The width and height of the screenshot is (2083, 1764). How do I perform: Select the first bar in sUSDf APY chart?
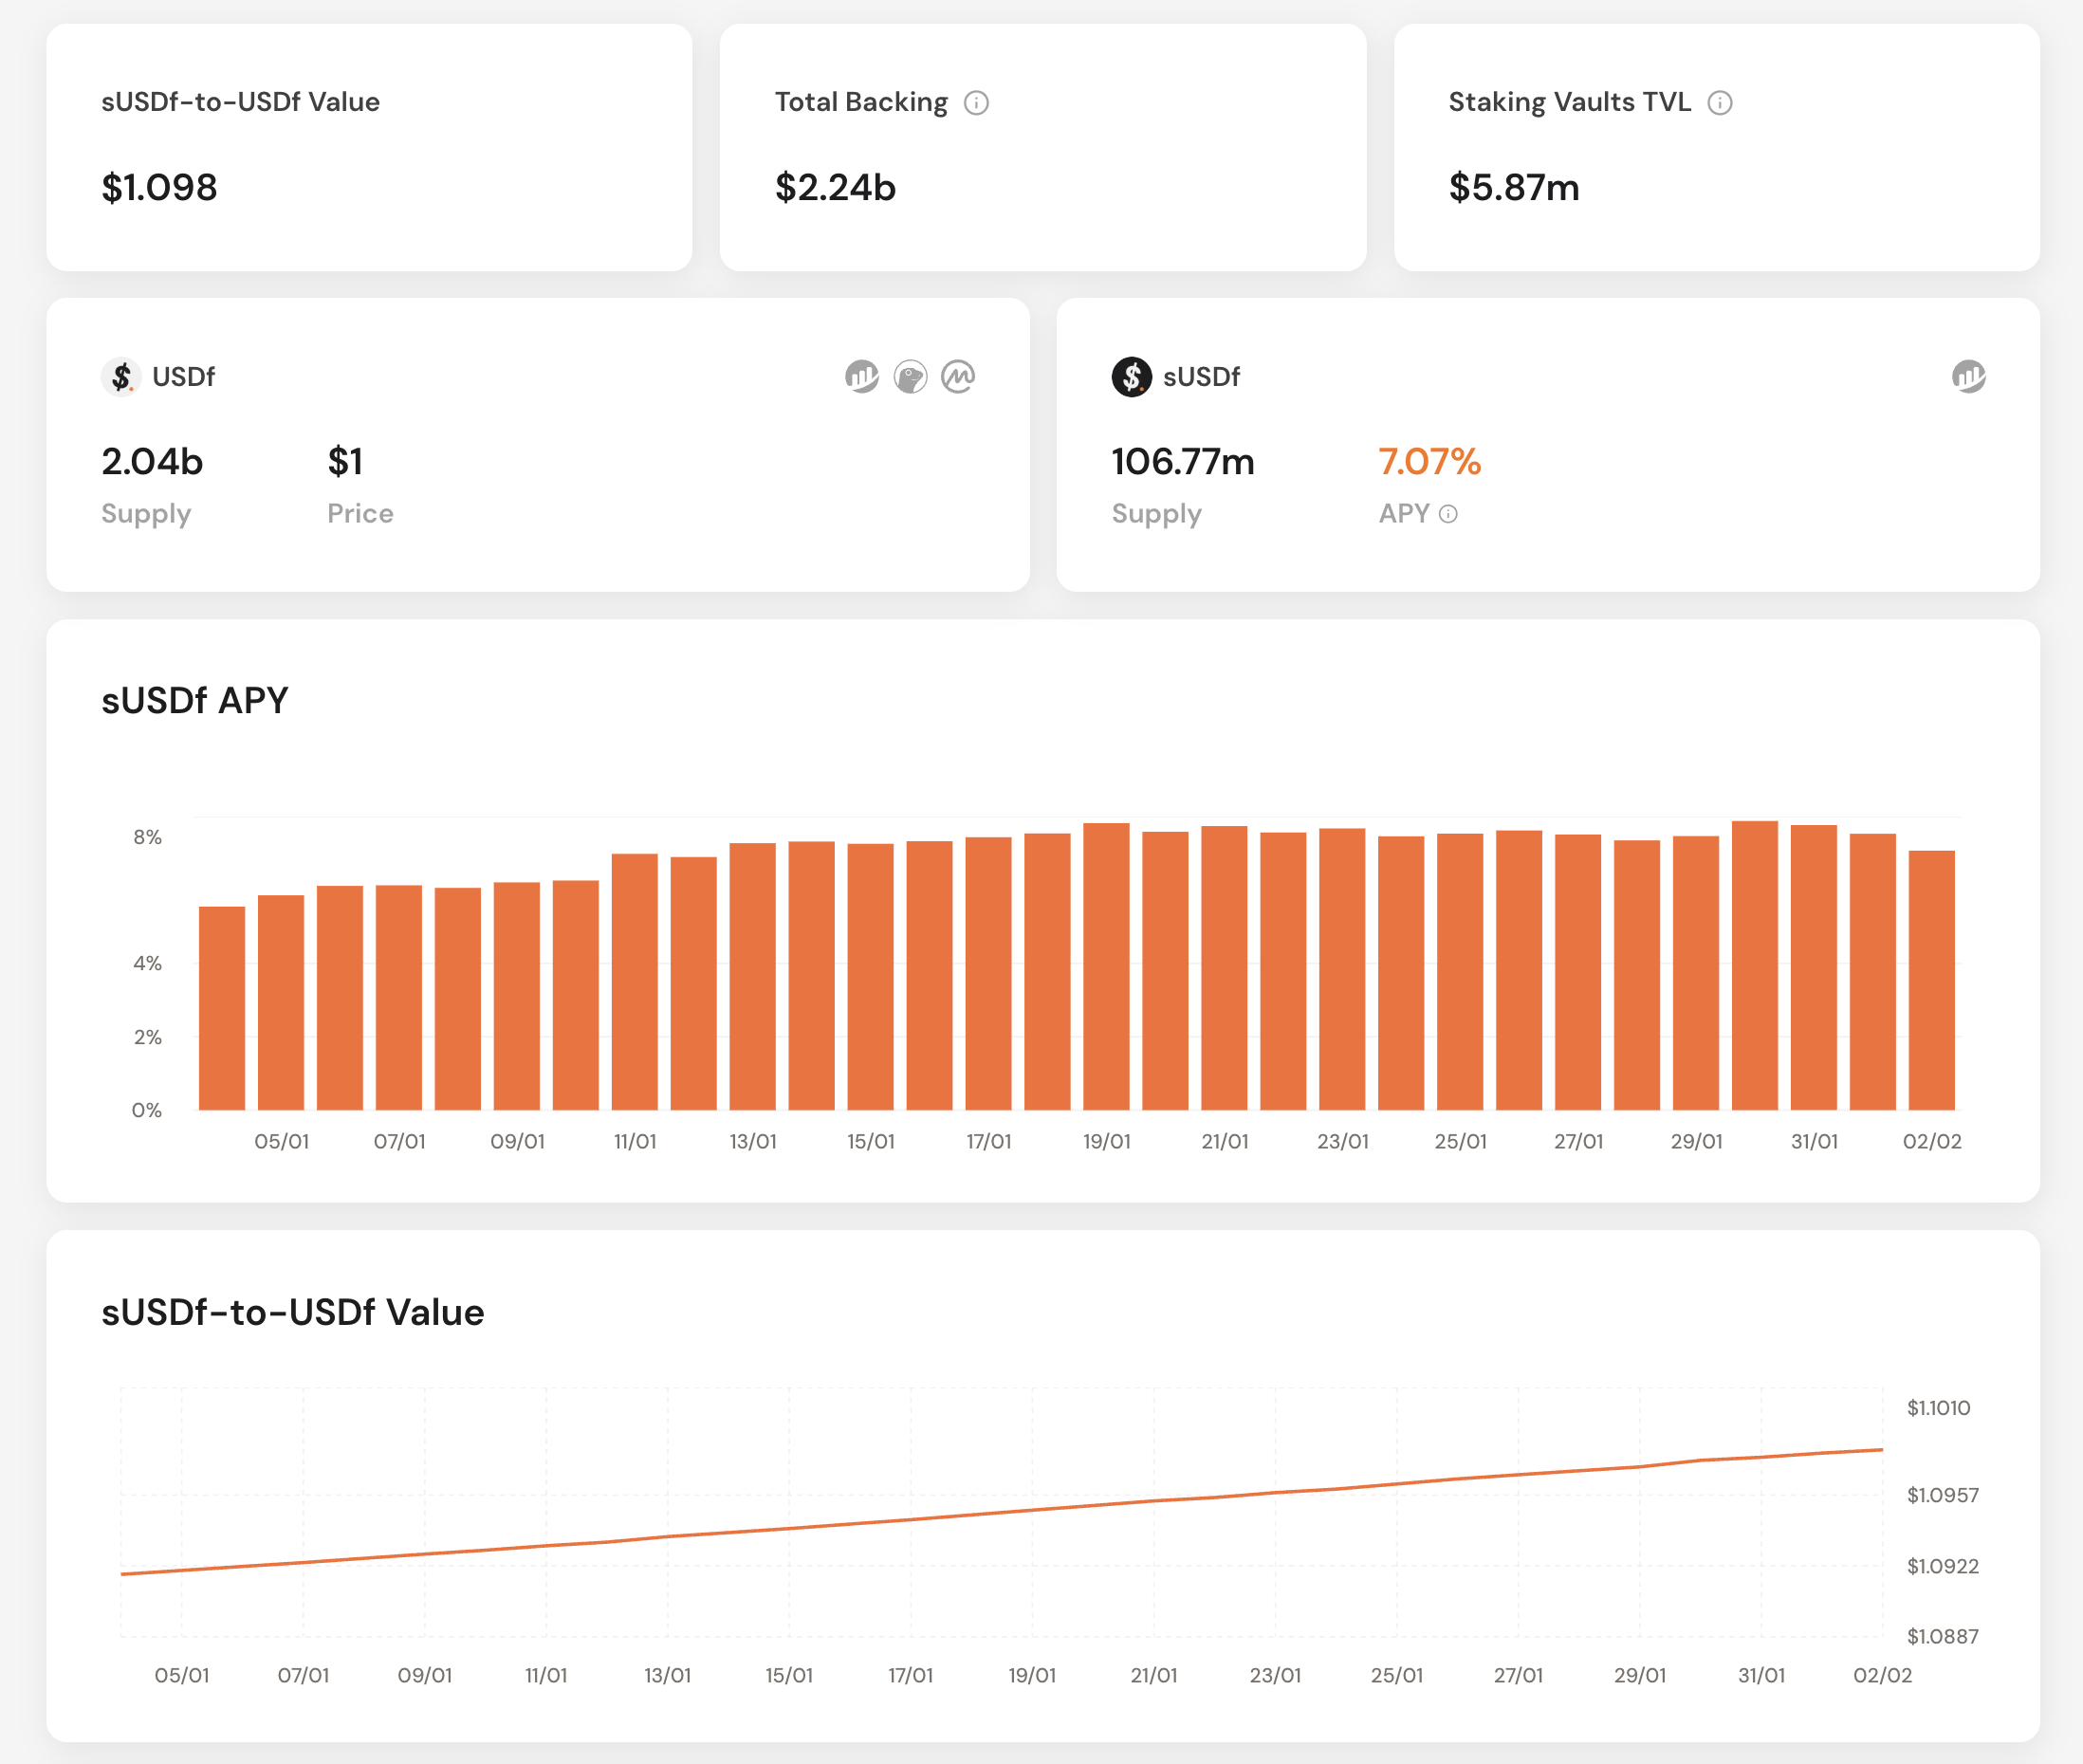pyautogui.click(x=222, y=1008)
